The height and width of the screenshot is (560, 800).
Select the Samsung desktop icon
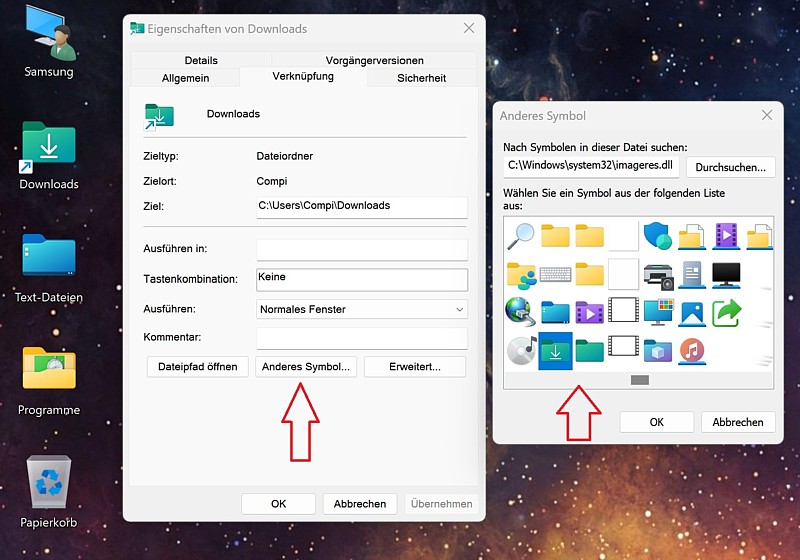pos(49,42)
